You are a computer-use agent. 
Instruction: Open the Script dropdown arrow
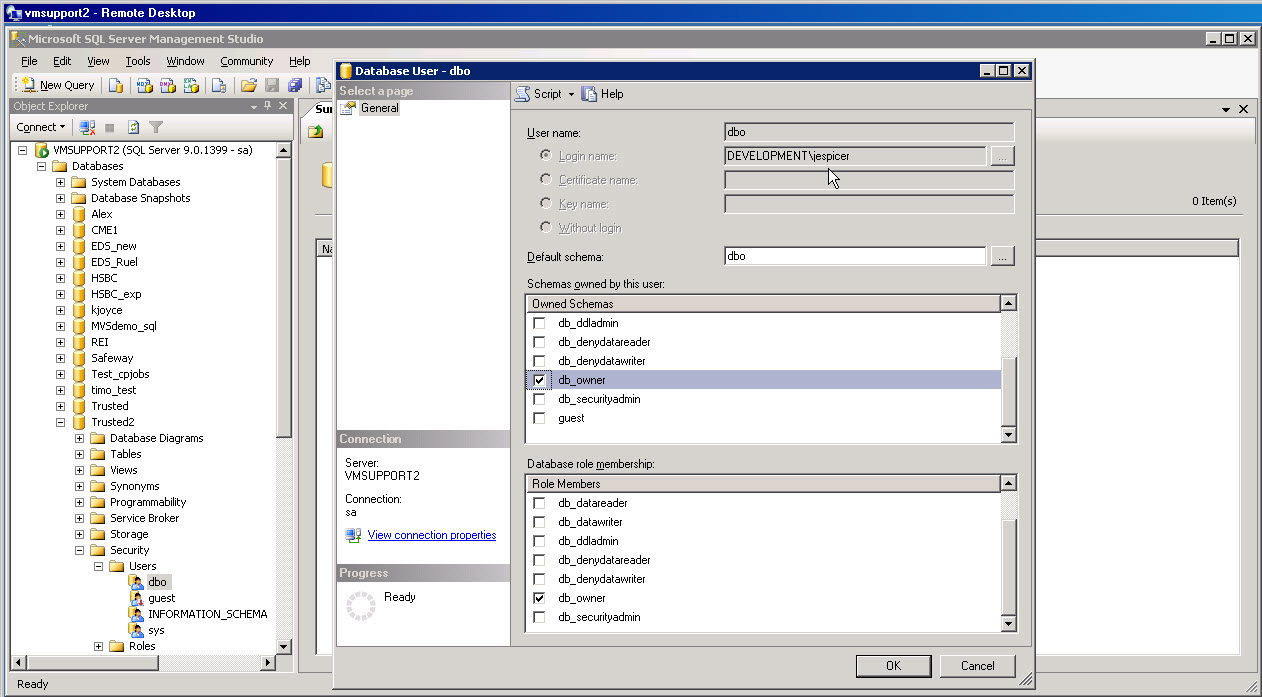[571, 94]
